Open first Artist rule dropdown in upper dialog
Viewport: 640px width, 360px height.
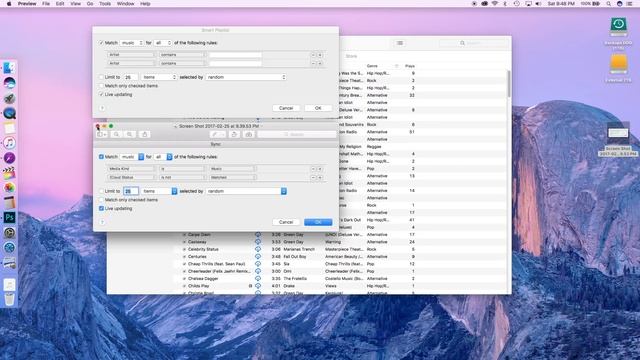131,55
